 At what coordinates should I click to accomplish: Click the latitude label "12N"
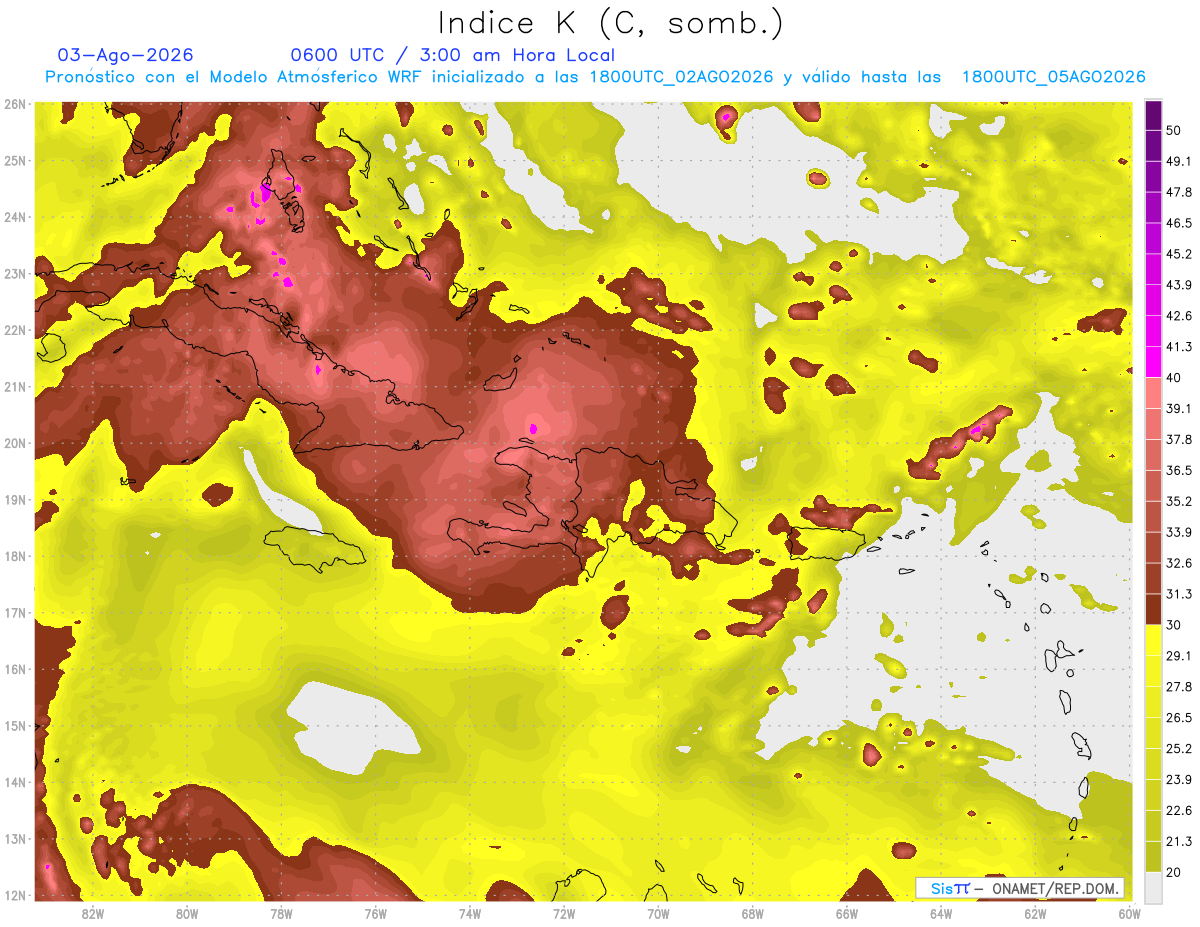(x=15, y=895)
